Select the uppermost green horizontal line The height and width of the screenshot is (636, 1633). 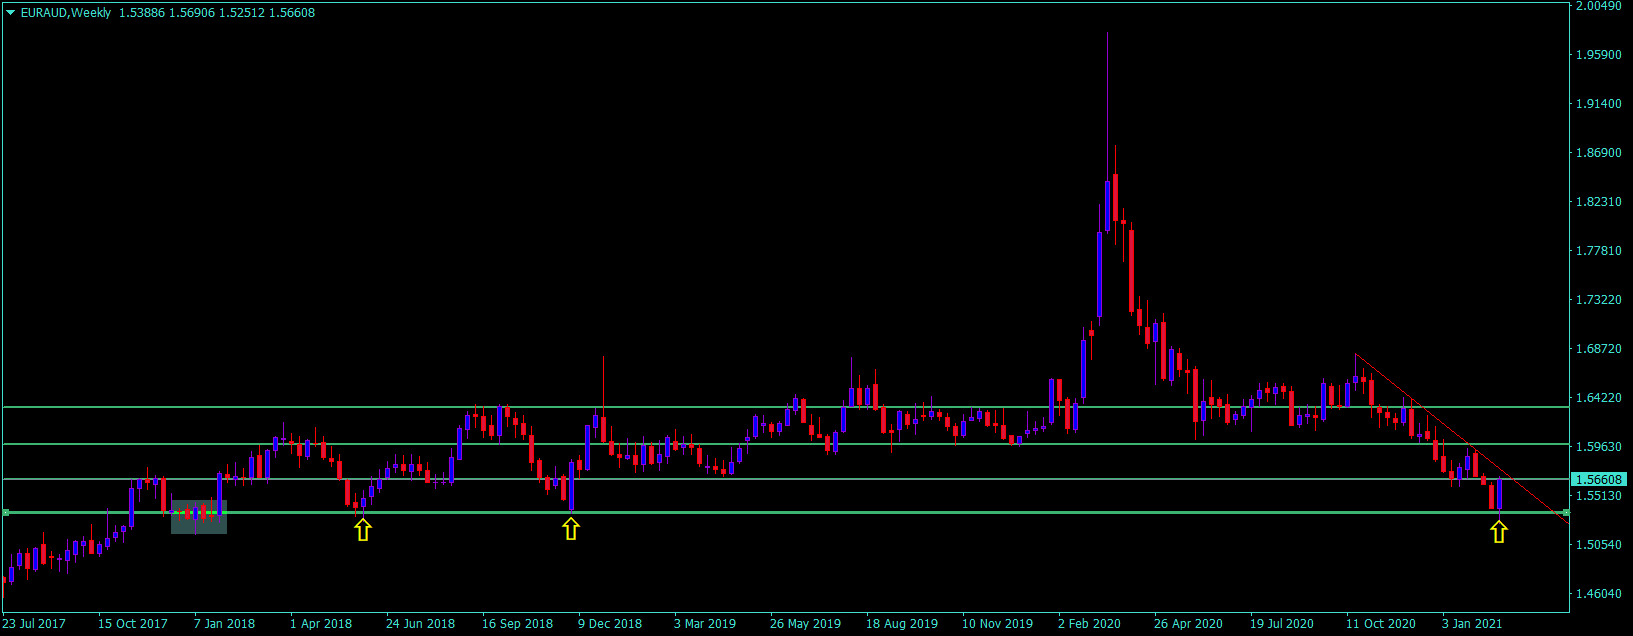785,407
